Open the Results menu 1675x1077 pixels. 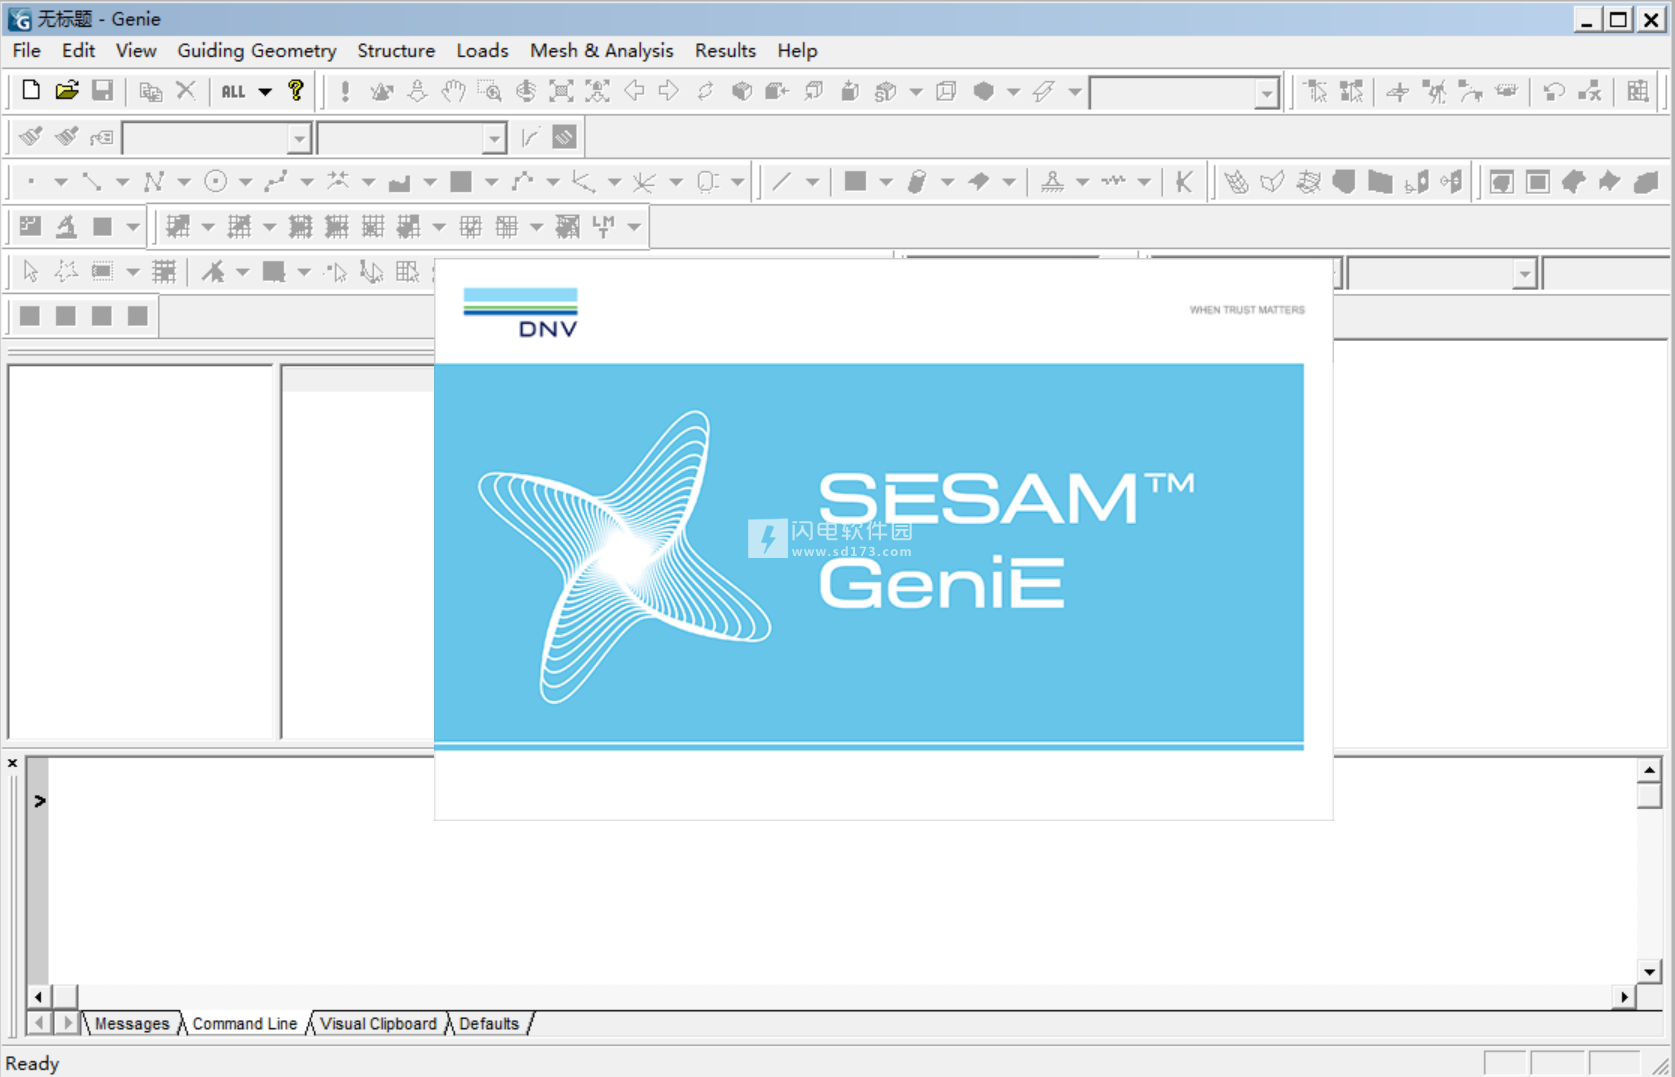point(725,50)
